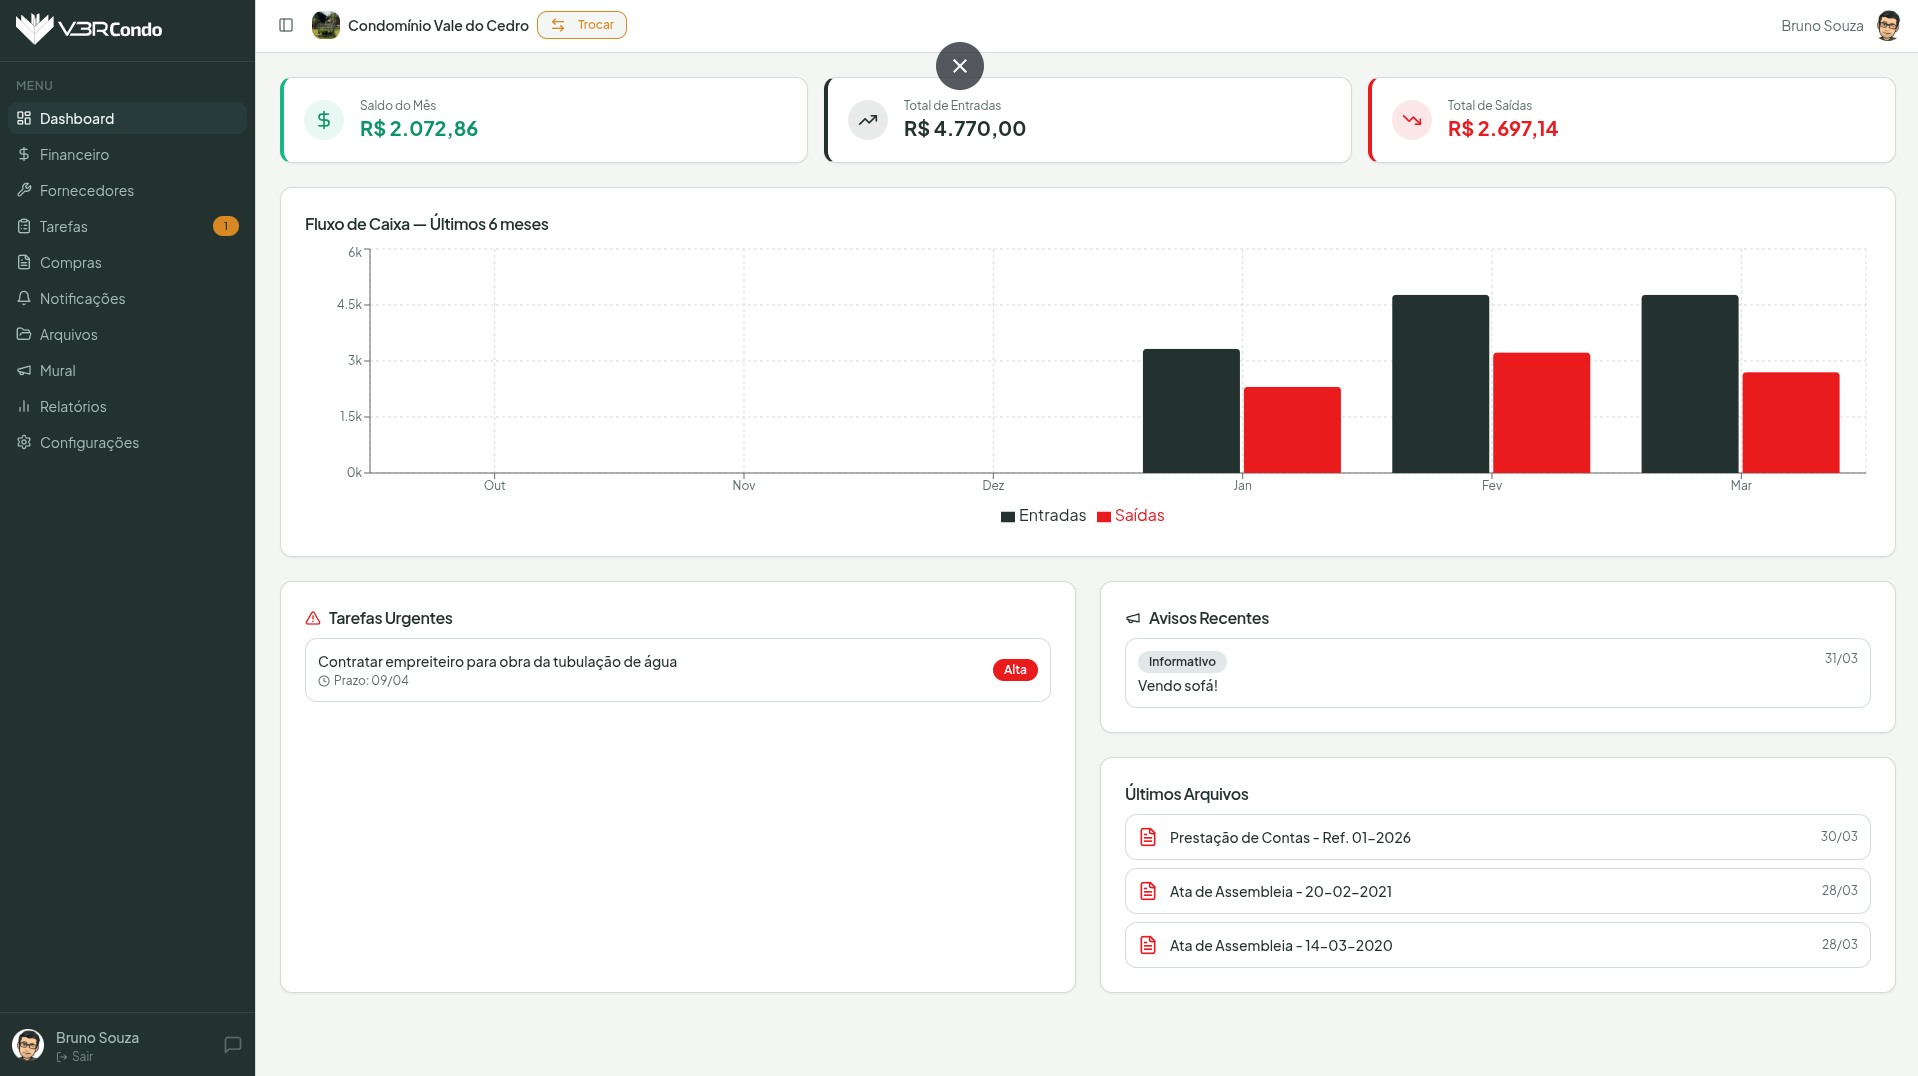Click the dollar sign Saldo do Mês icon
1918x1076 pixels.
(x=324, y=120)
